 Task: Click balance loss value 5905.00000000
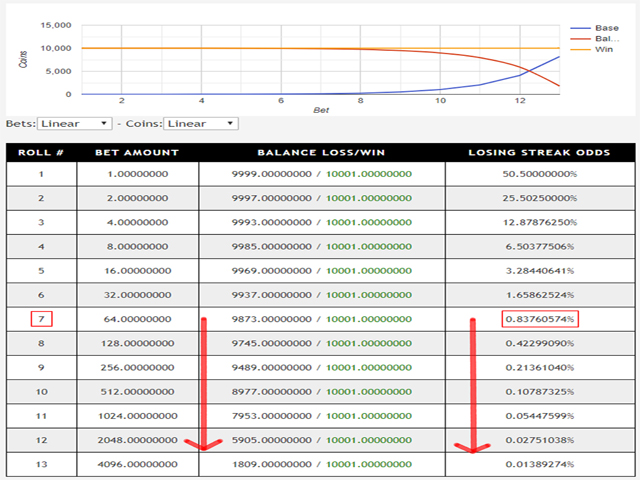coord(271,440)
